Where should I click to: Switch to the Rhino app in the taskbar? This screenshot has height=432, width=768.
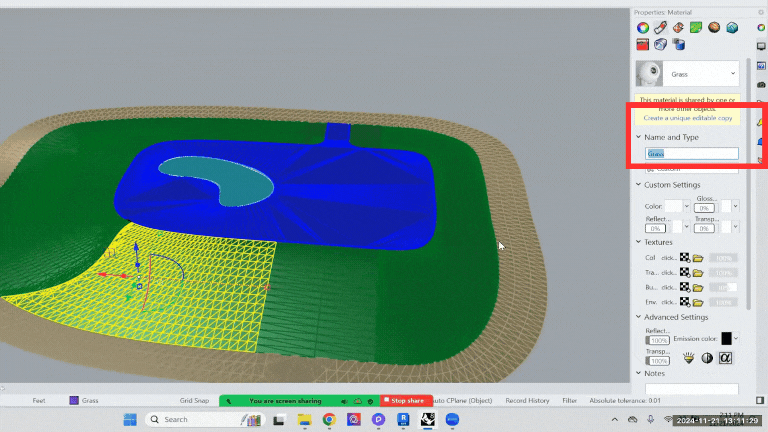point(428,420)
